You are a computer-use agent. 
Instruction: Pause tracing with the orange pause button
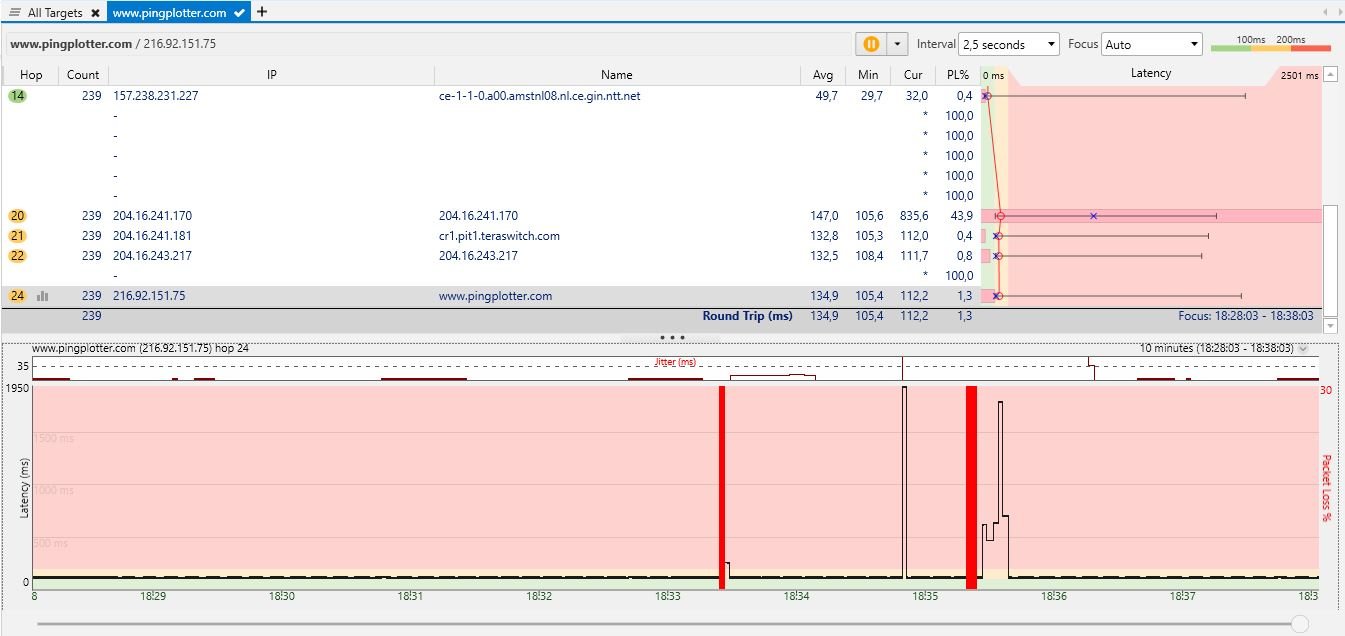[870, 44]
